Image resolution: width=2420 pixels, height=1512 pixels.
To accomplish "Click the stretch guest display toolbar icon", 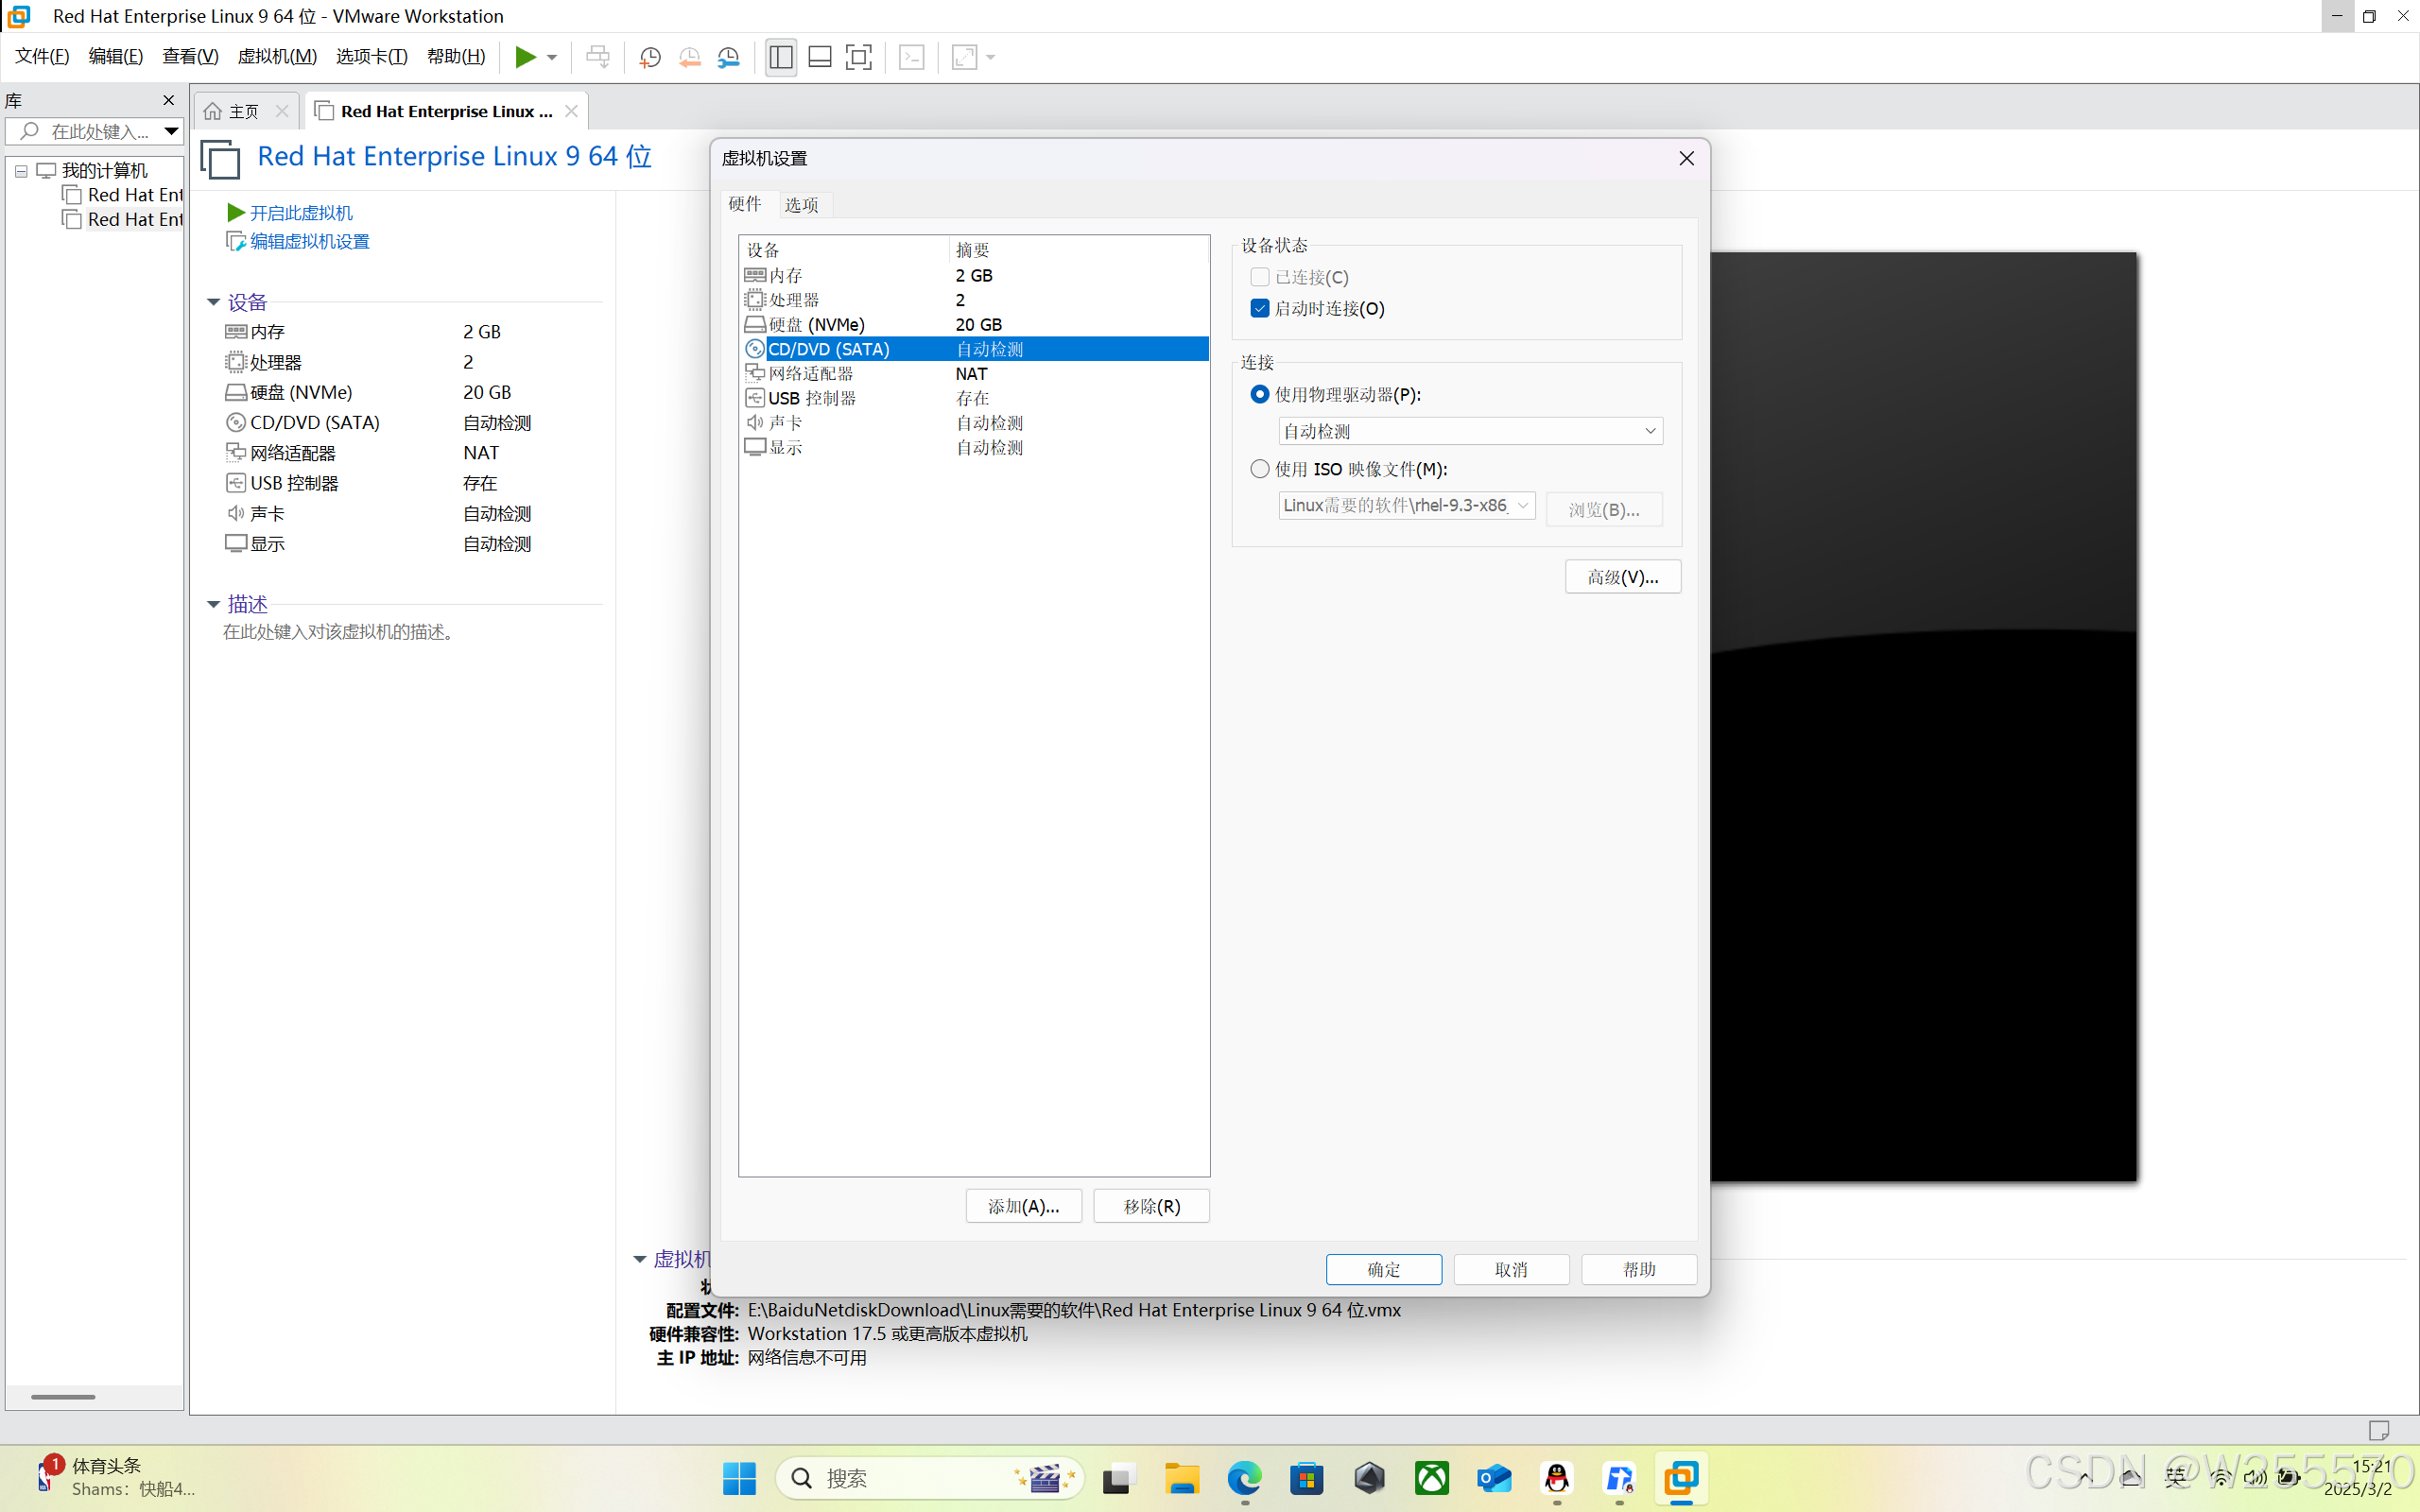I will click(x=964, y=57).
